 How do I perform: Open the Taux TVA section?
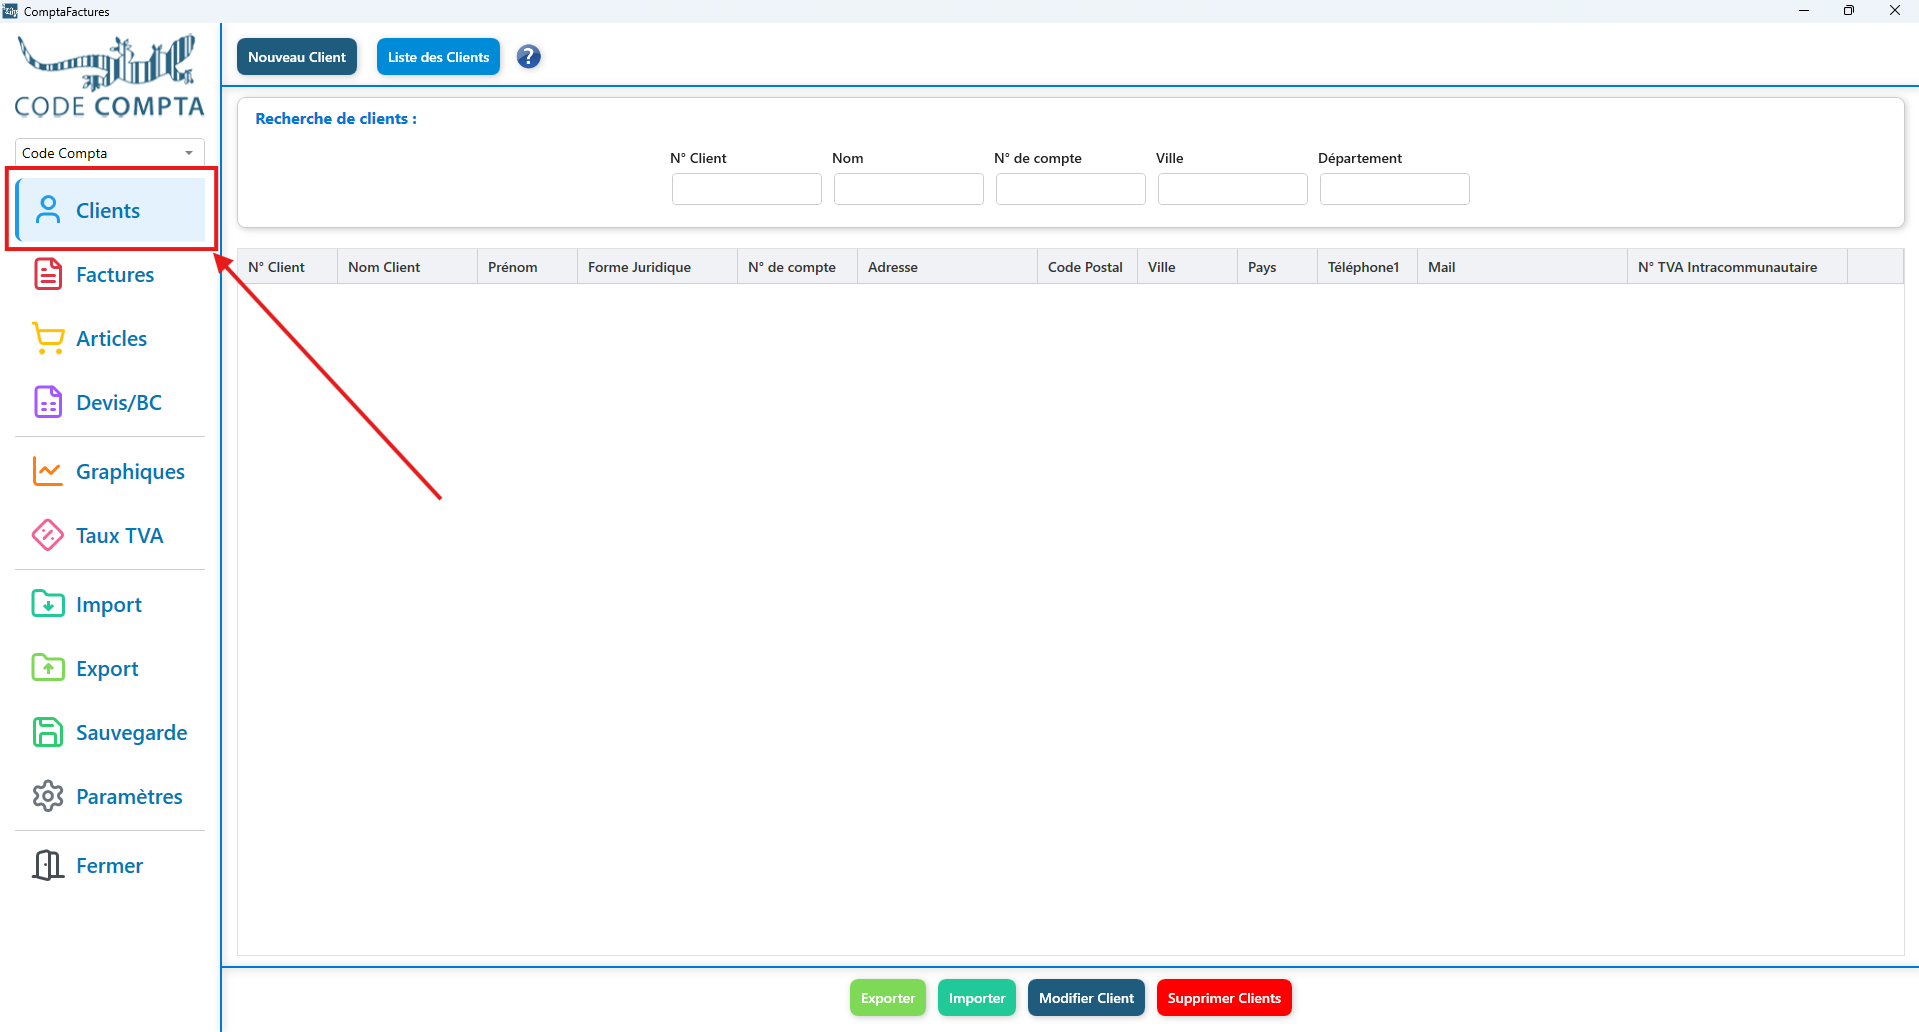[x=120, y=535]
